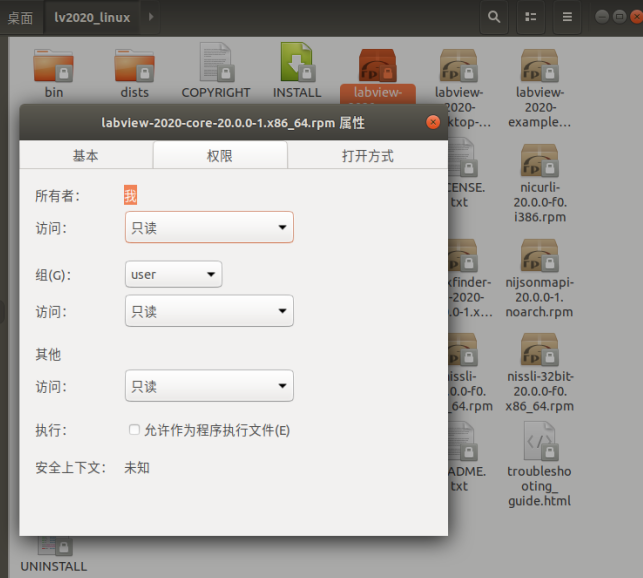Select the INSTALL script file icon
The width and height of the screenshot is (643, 578).
[297, 62]
